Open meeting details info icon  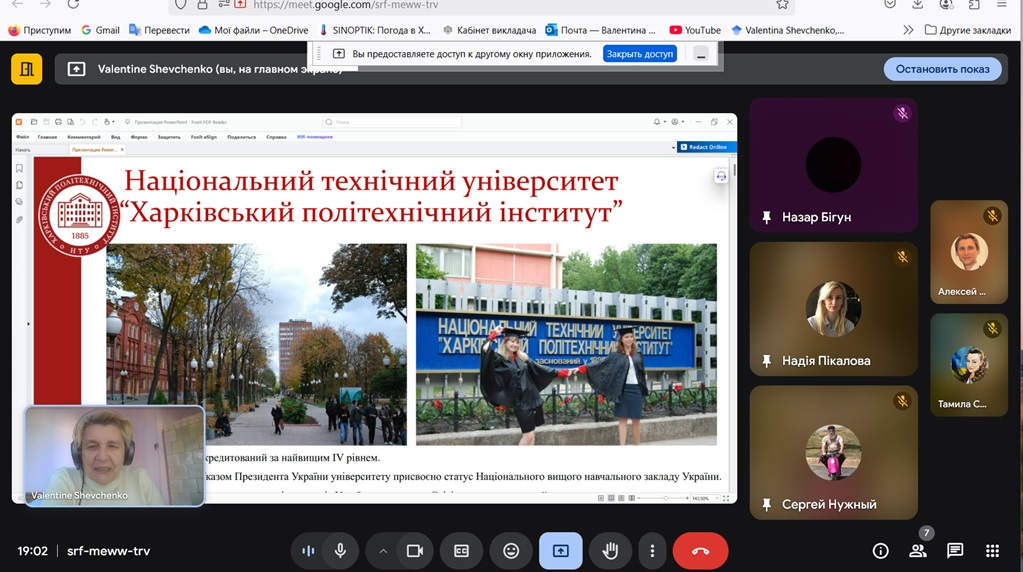tap(880, 551)
